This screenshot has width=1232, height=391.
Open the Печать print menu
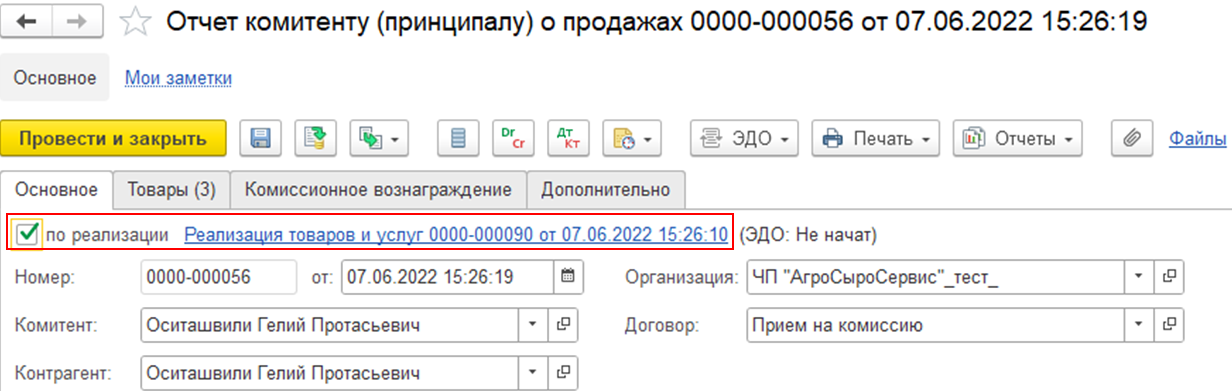876,139
